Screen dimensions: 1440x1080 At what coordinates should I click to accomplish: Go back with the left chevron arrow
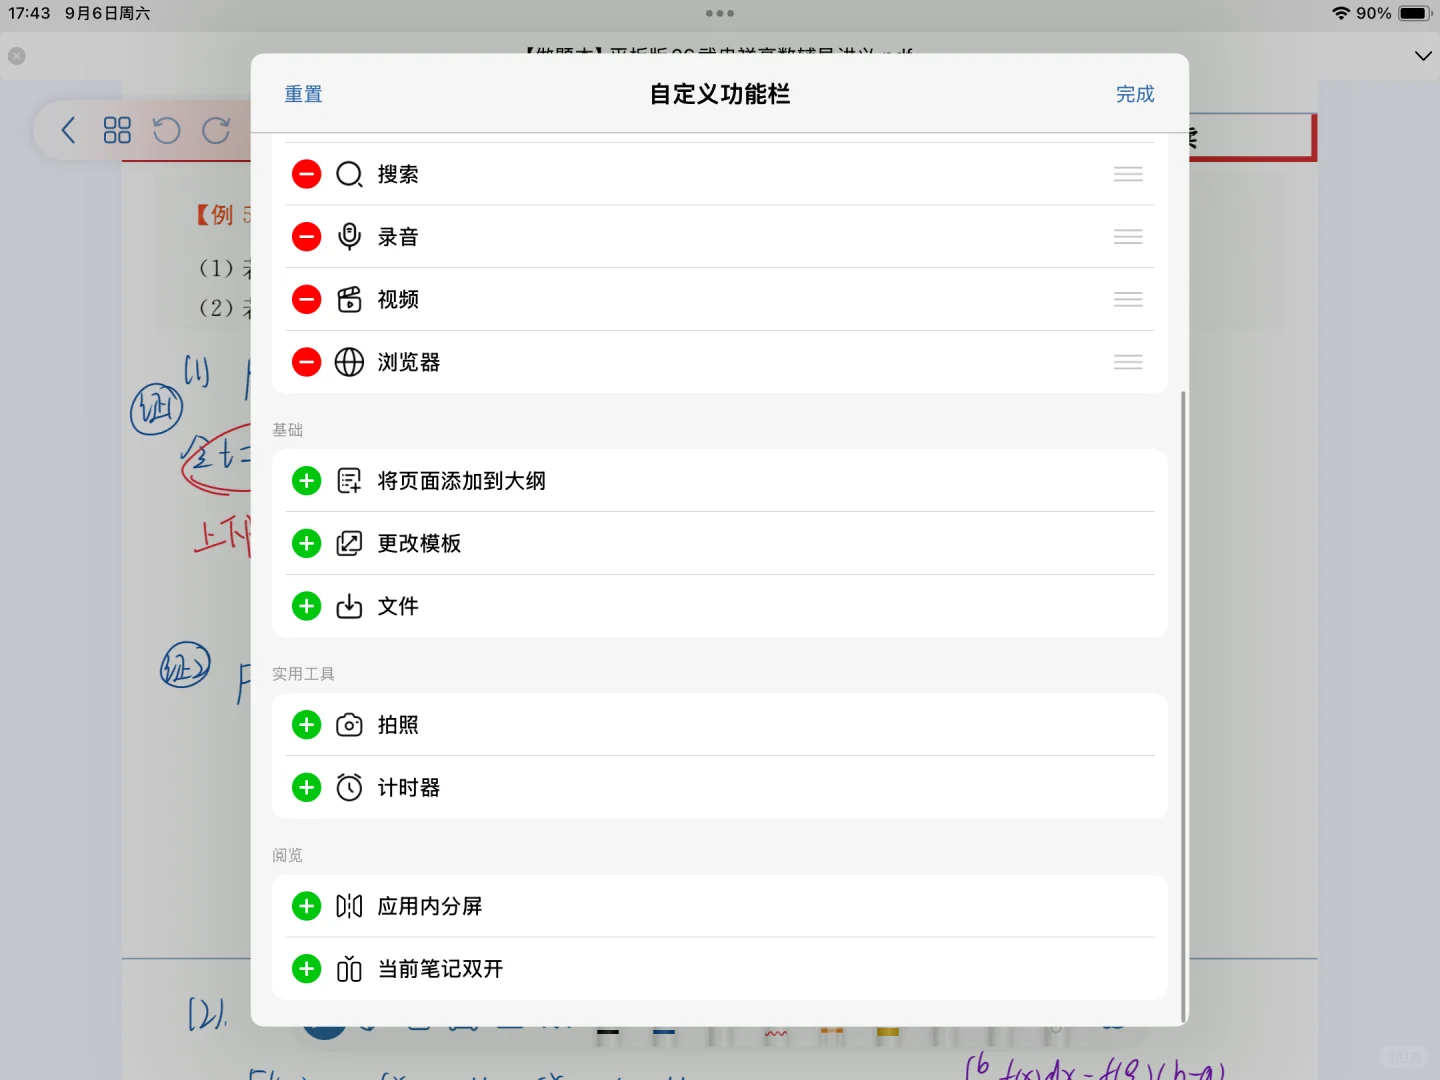tap(68, 130)
